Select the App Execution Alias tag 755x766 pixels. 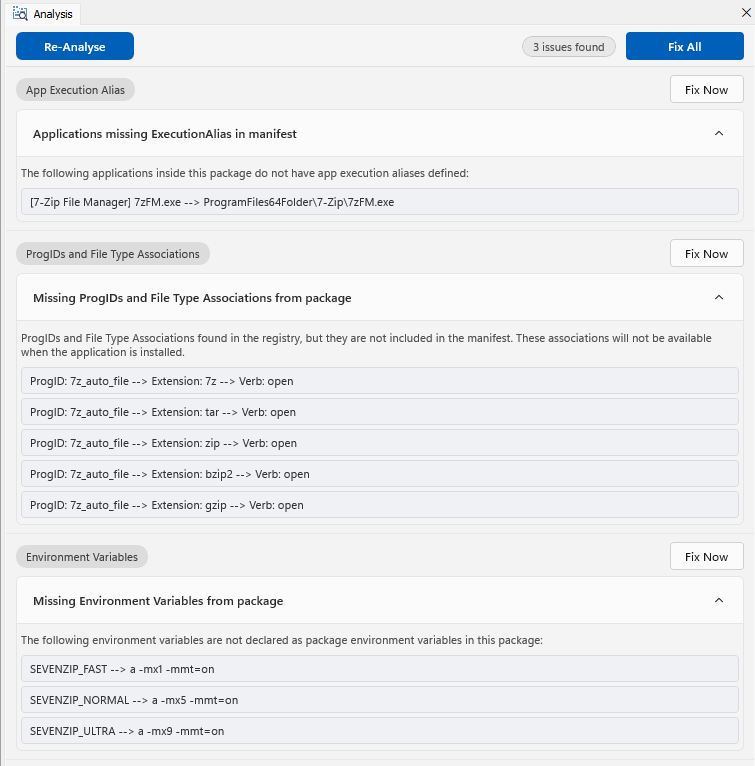point(75,90)
